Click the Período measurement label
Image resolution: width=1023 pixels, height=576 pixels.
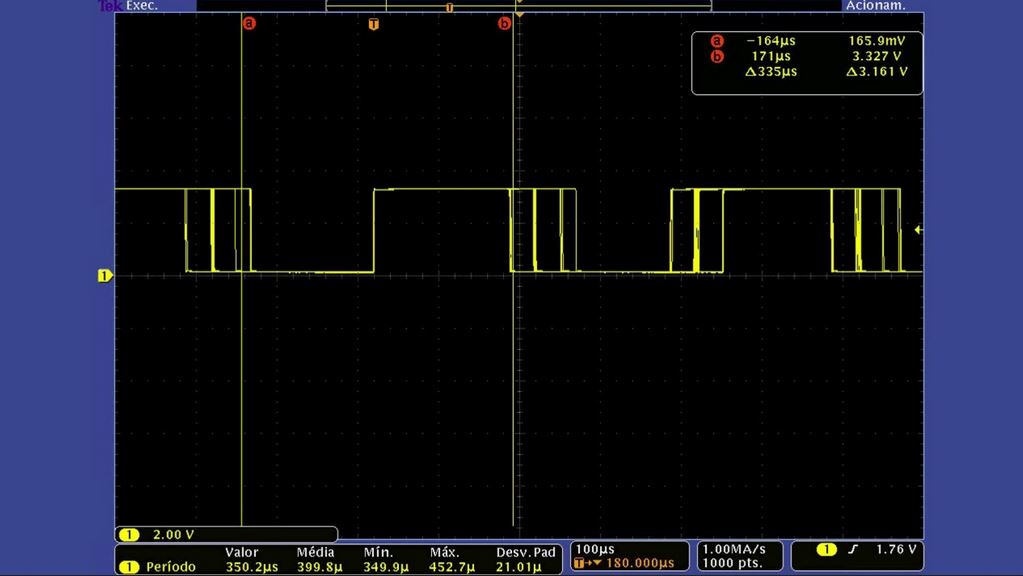[x=171, y=566]
